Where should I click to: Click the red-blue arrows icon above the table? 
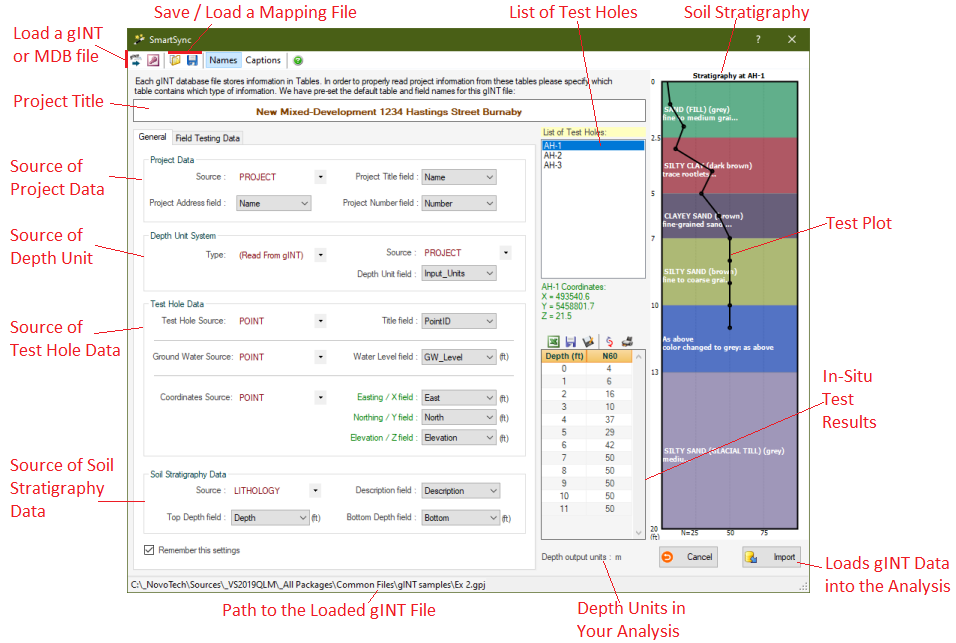tap(609, 341)
